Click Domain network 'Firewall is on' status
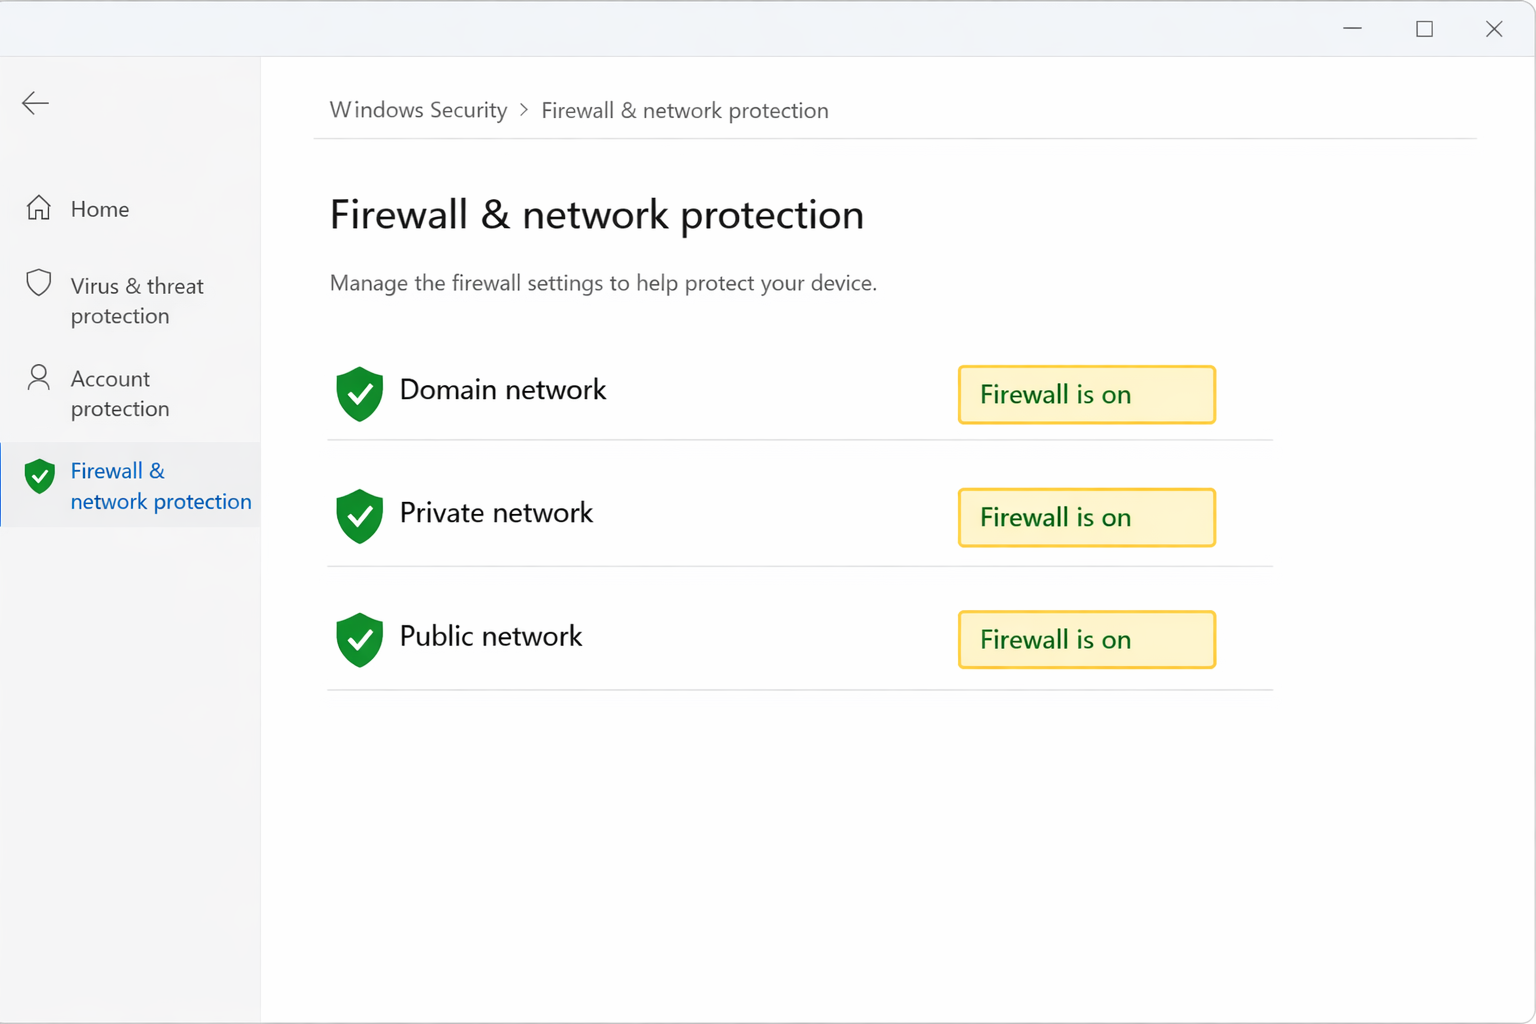 coord(1086,395)
